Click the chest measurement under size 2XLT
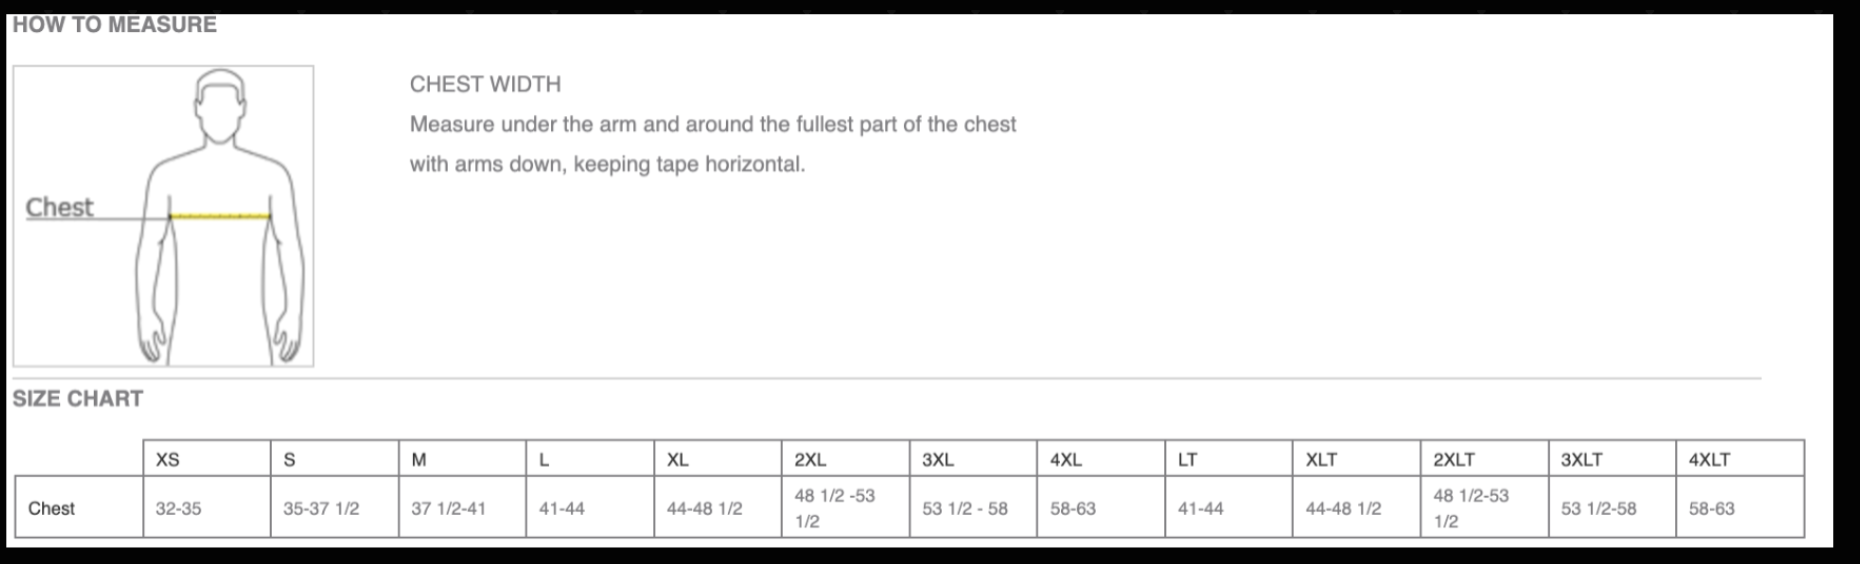 1471,508
